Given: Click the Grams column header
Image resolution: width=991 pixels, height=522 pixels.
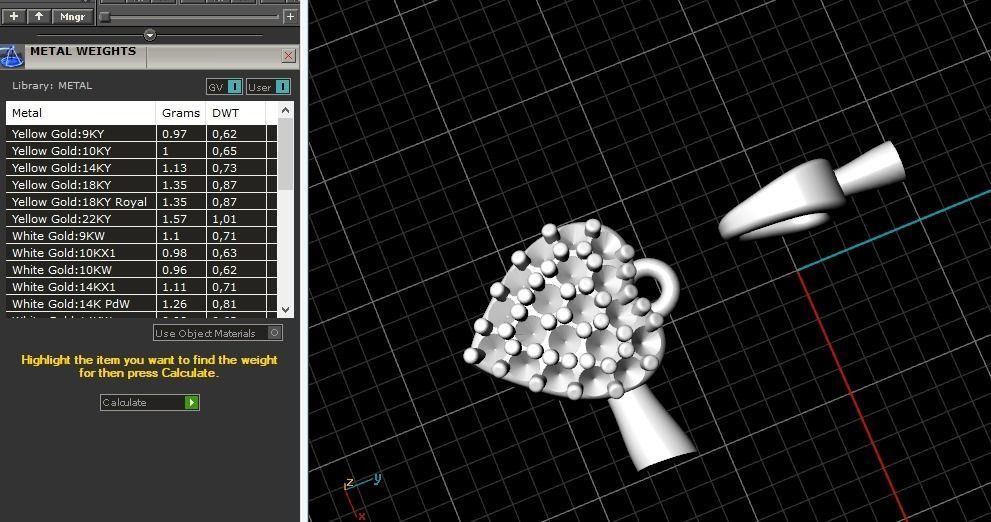Looking at the screenshot, I should tap(181, 113).
